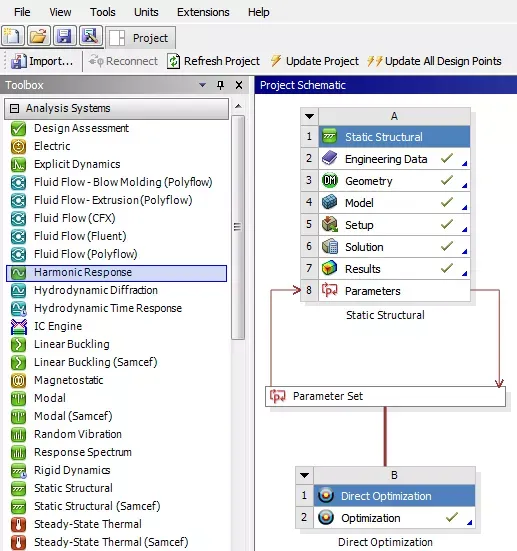Select the Parameters cell in system A

coord(394,291)
